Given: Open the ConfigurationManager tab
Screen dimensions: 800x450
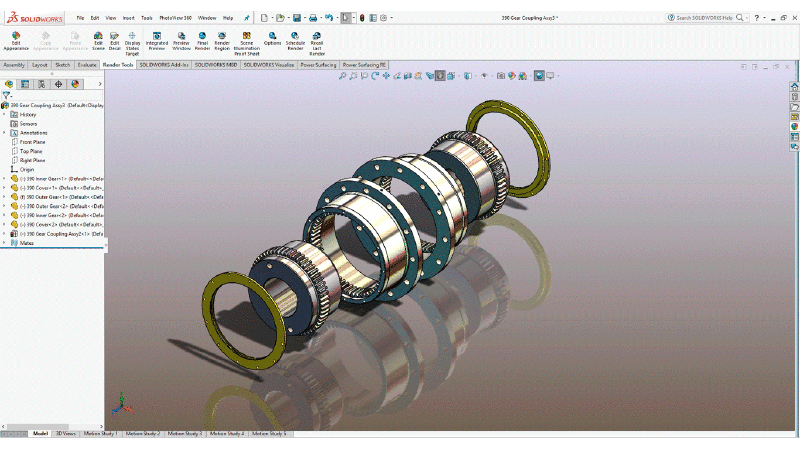Looking at the screenshot, I should coord(42,84).
